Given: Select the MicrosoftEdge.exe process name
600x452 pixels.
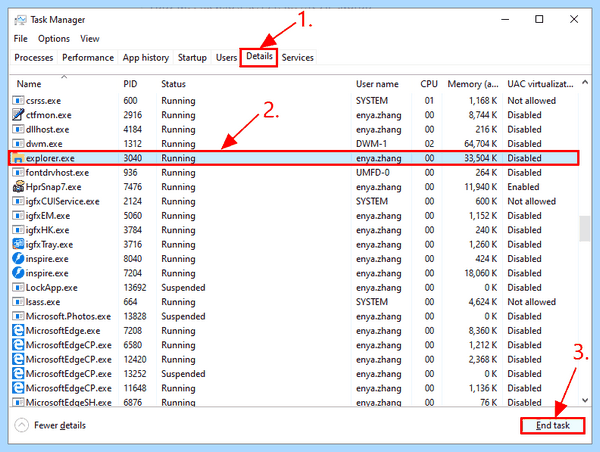Looking at the screenshot, I should click(63, 331).
